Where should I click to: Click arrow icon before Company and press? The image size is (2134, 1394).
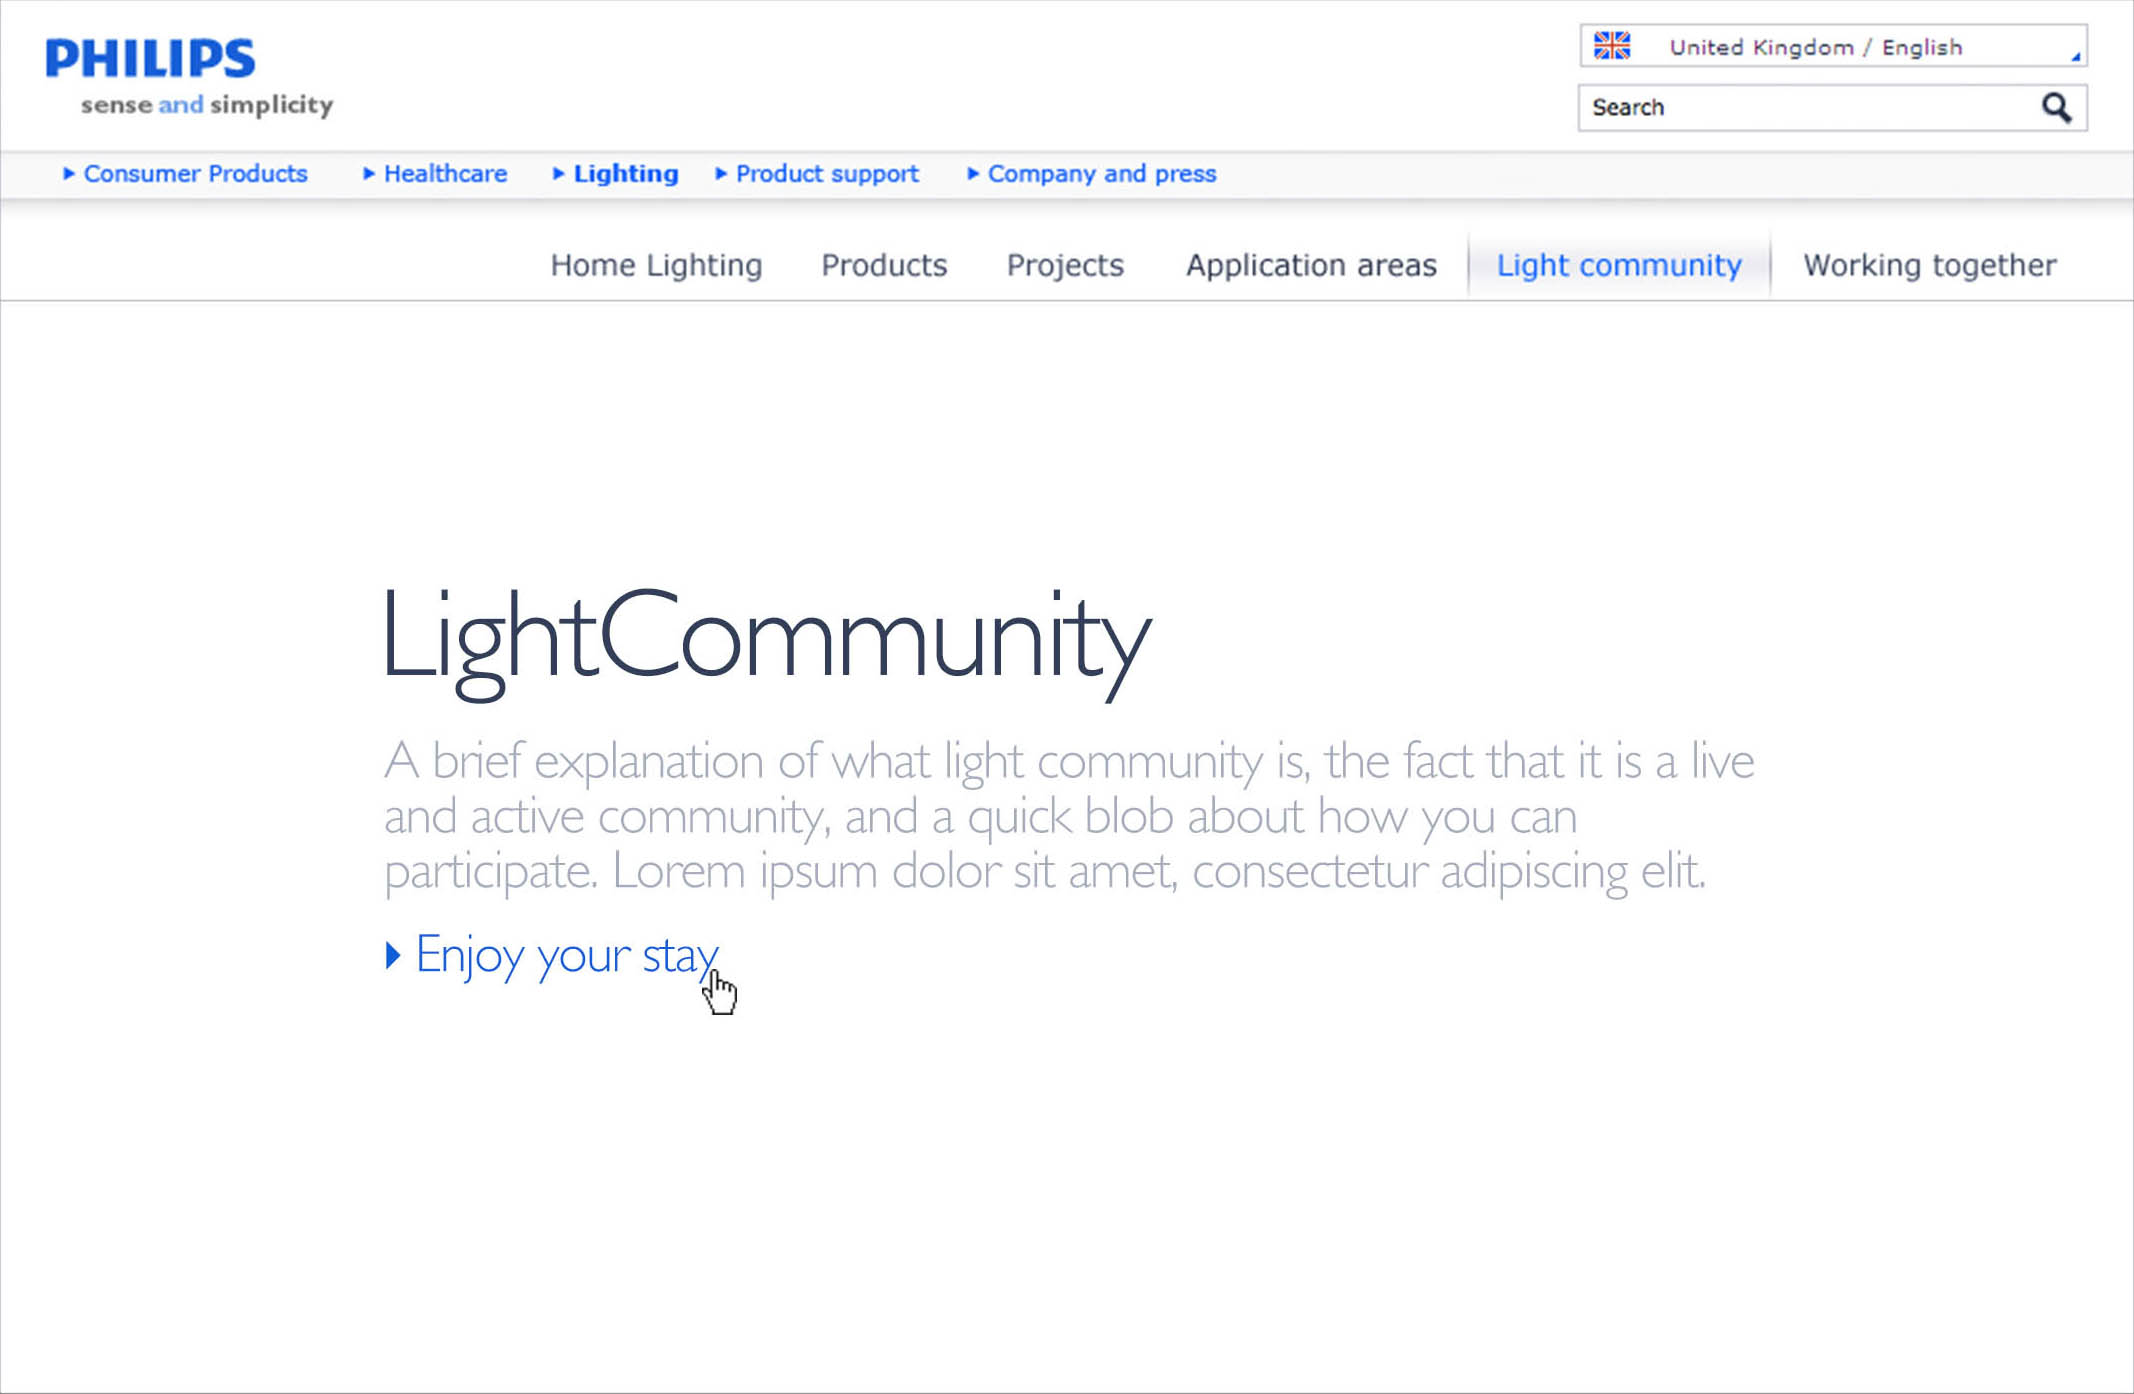tap(972, 174)
